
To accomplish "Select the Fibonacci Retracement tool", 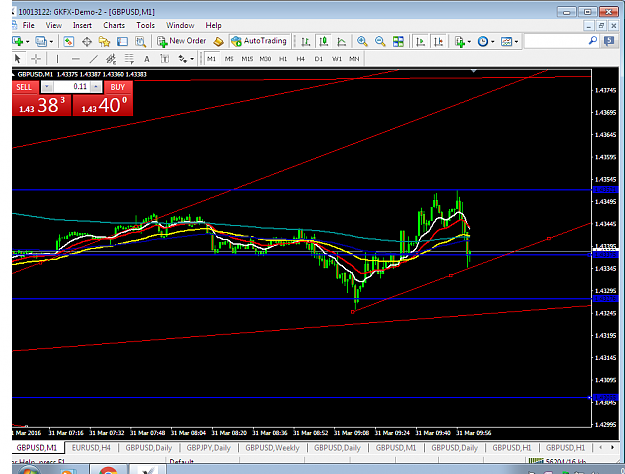I will pos(129,59).
